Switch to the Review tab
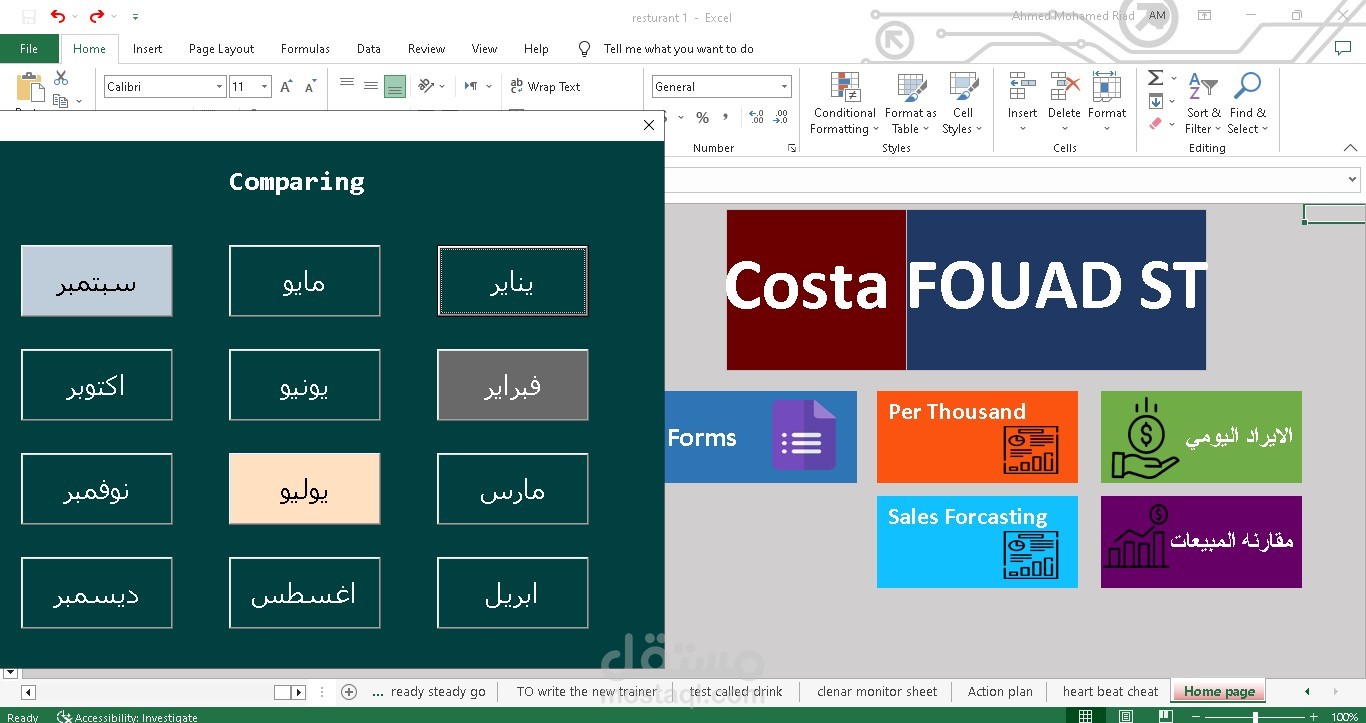This screenshot has width=1366, height=723. click(x=426, y=48)
